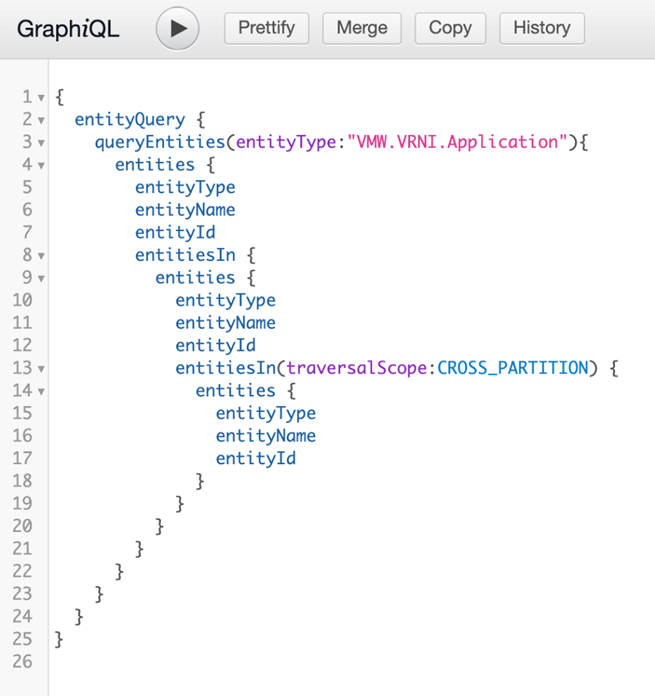Click entityName field on line 16
Viewport: 655px width, 696px height.
[x=265, y=436]
